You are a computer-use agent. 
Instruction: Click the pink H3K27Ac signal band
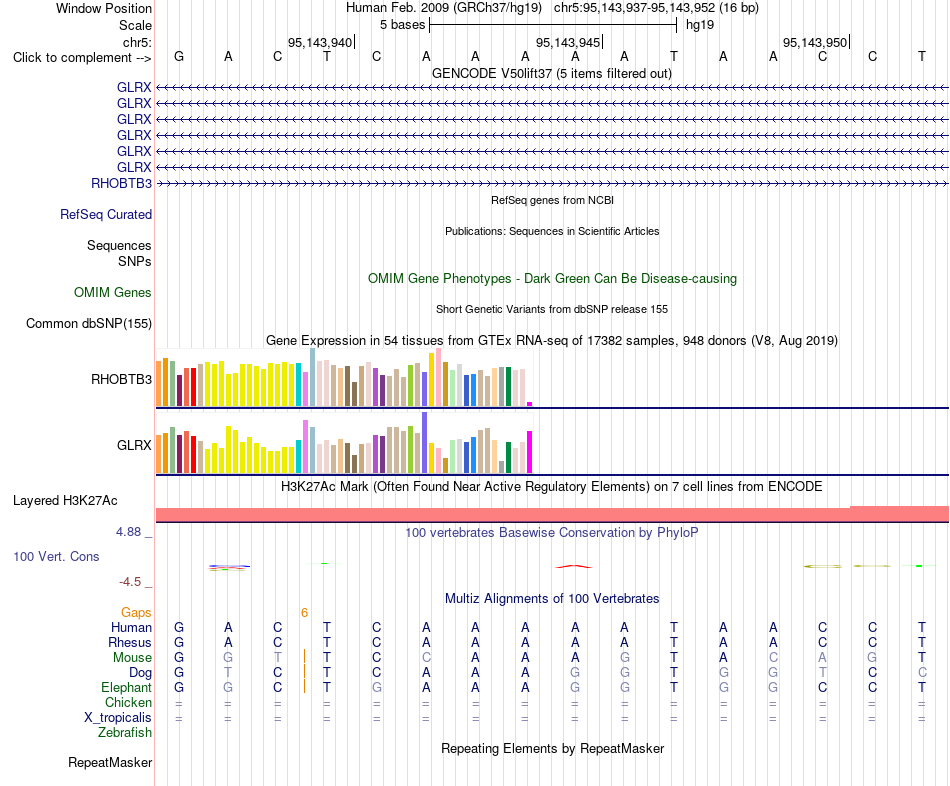pos(552,515)
